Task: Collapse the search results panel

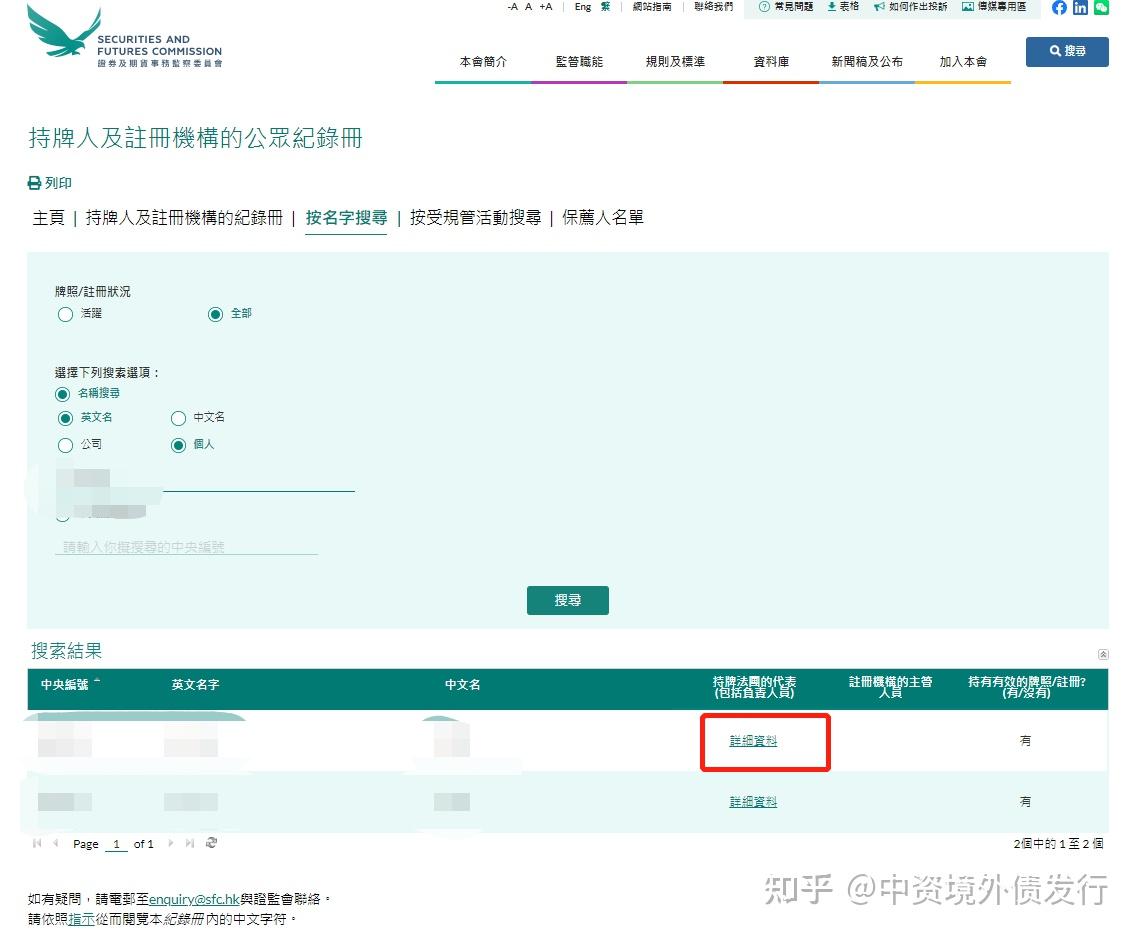Action: point(1103,654)
